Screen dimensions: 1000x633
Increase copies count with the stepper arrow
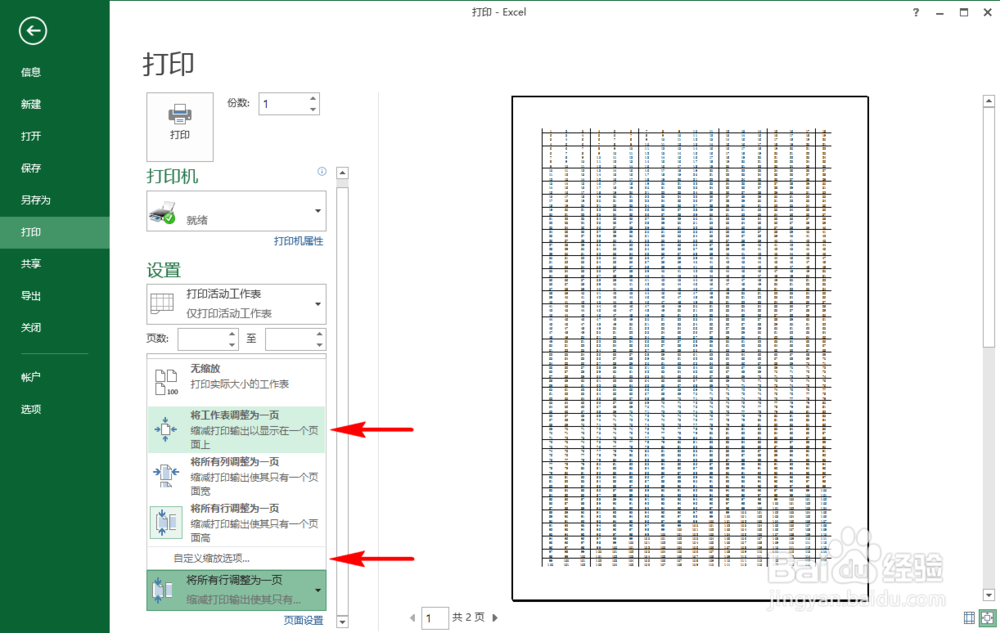tap(313, 99)
